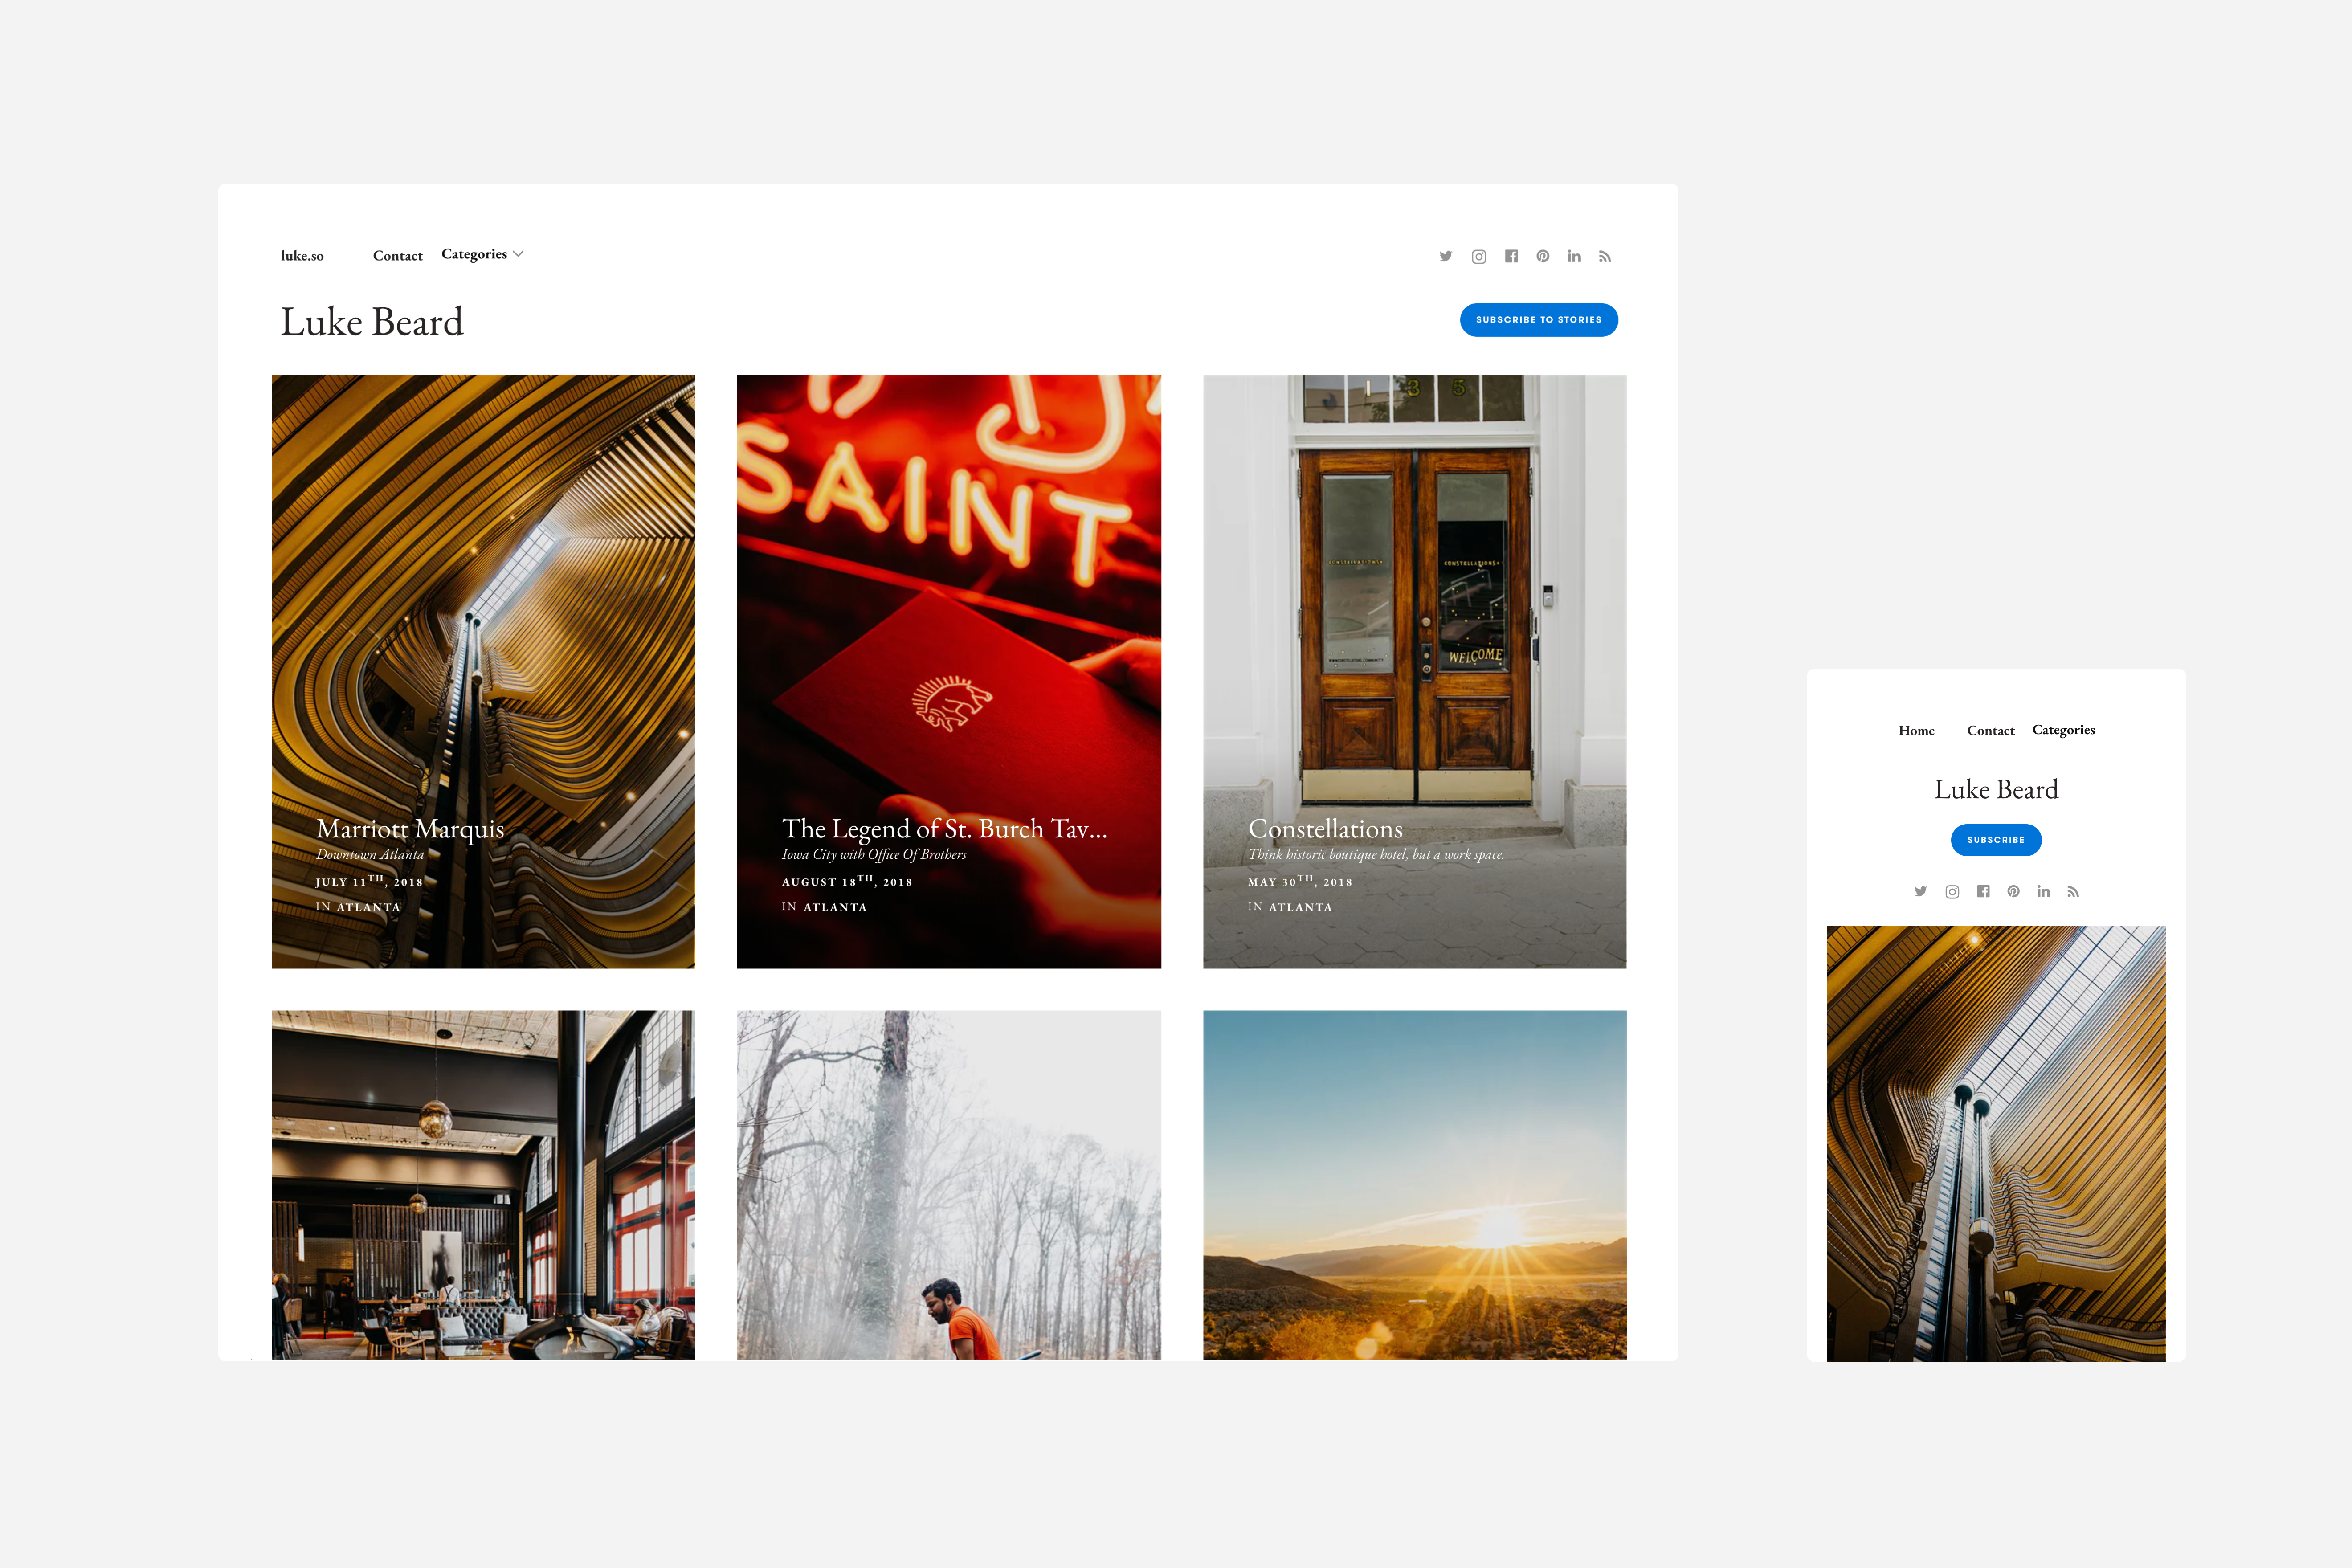
Task: Open the Marriott Marquis story card
Action: (x=483, y=671)
